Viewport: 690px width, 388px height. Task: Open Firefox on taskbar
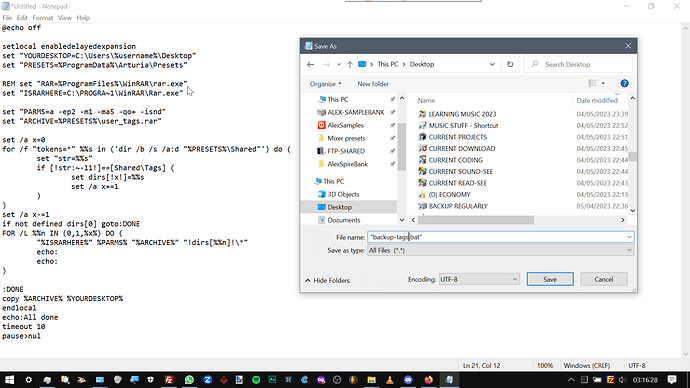coord(428,380)
